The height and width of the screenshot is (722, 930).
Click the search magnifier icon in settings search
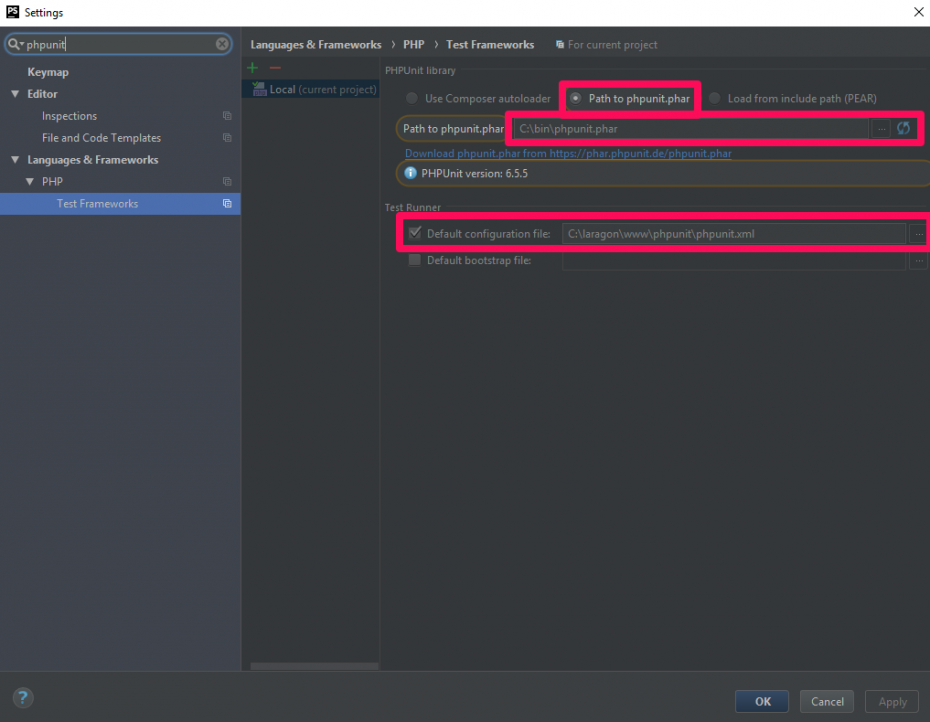(13, 44)
